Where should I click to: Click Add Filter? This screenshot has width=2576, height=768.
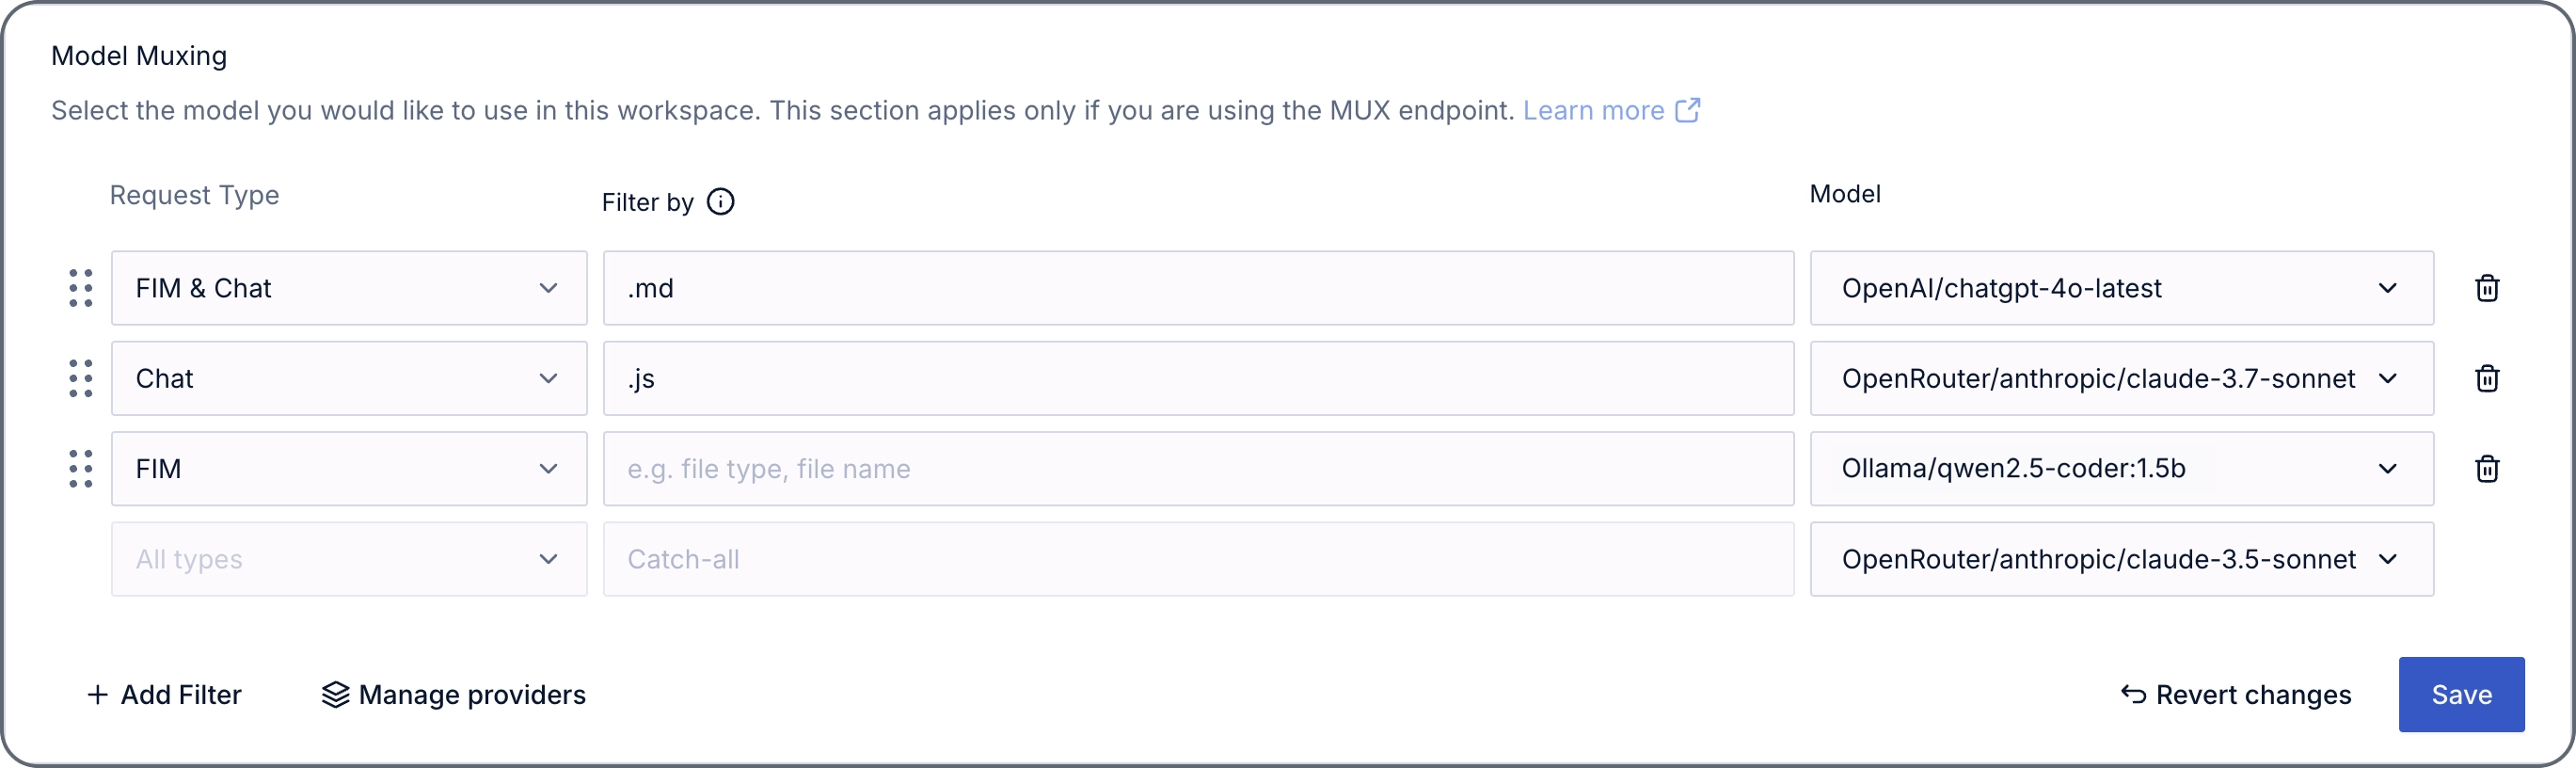pos(165,695)
